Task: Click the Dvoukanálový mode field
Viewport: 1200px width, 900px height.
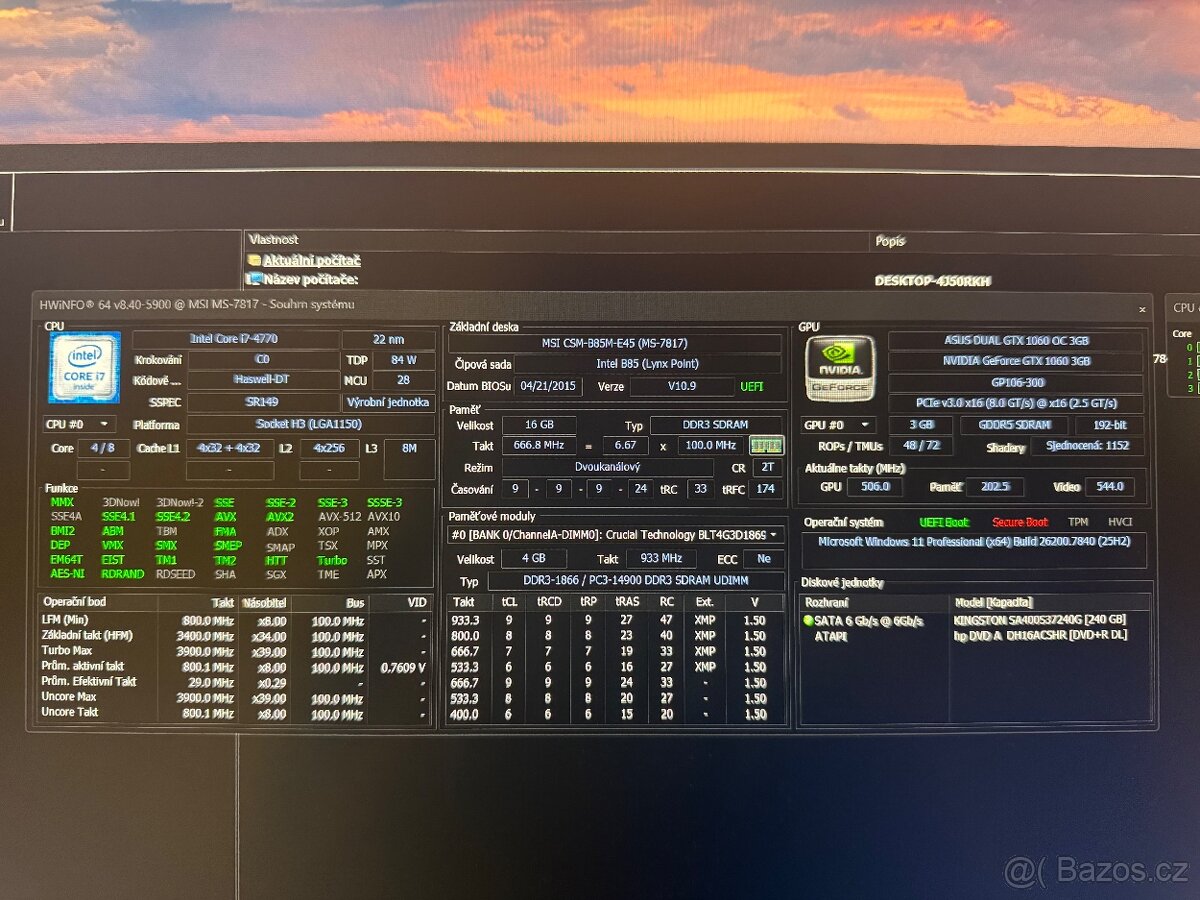Action: [607, 467]
